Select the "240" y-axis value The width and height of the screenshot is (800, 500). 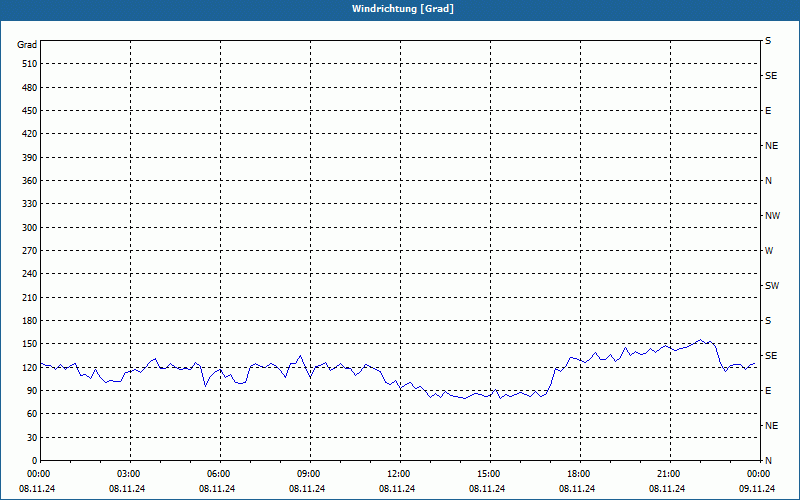(30, 273)
